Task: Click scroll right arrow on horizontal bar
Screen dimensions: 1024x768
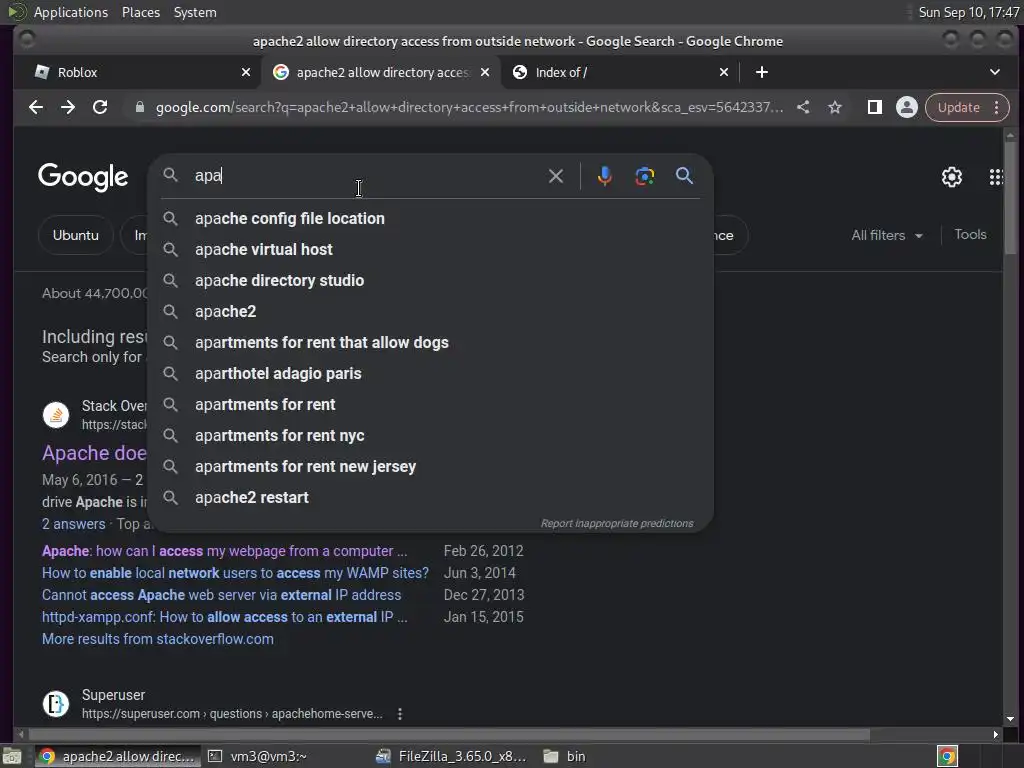Action: pyautogui.click(x=995, y=735)
